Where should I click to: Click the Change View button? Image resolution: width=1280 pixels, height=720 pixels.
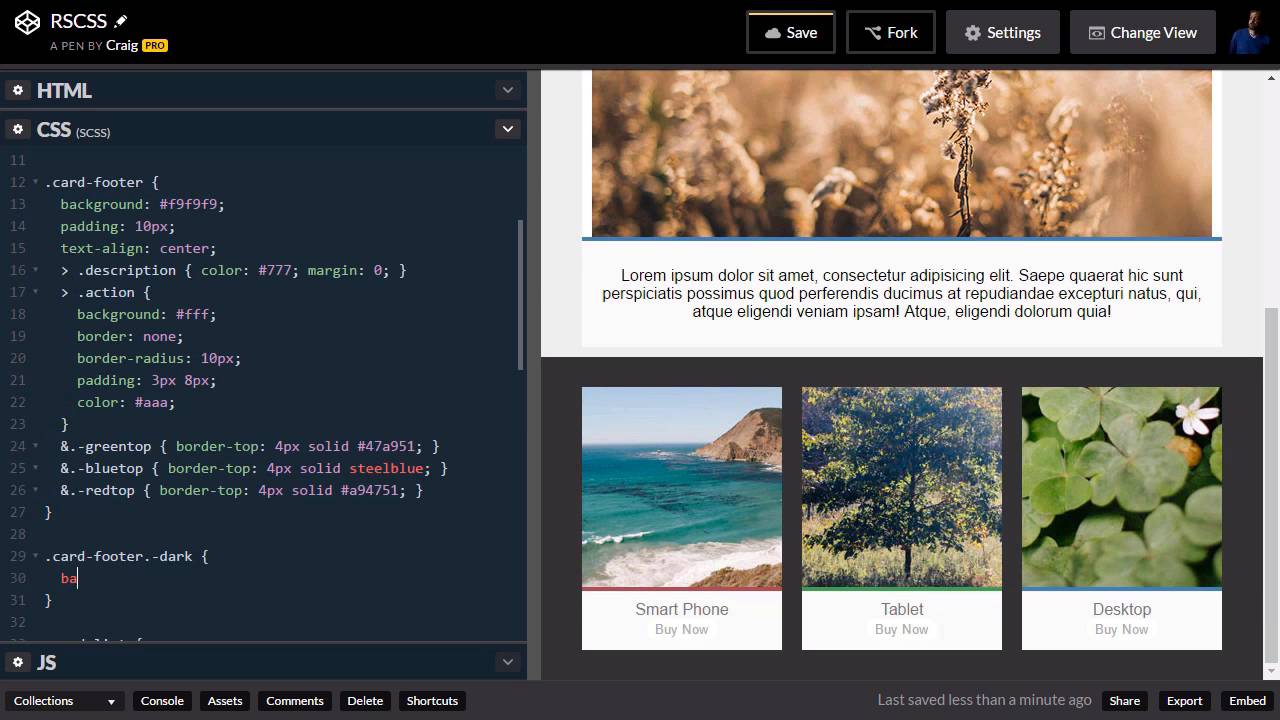[x=1142, y=33]
